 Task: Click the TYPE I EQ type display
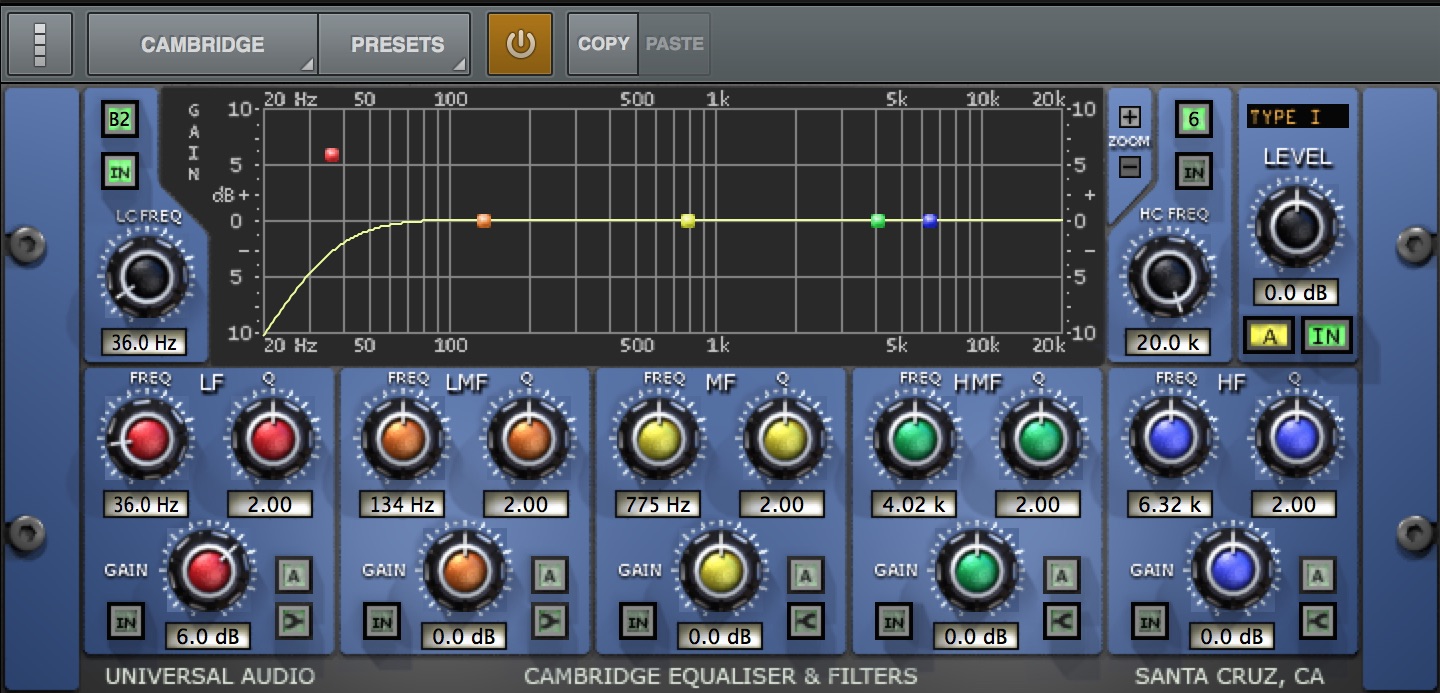click(1297, 117)
